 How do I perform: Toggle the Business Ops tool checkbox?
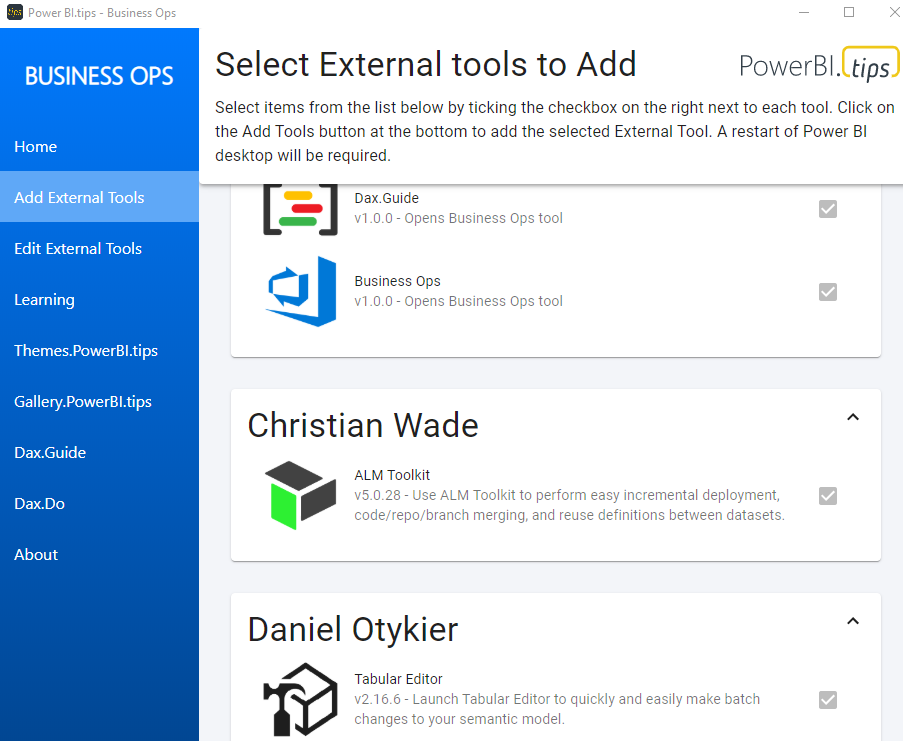tap(828, 292)
